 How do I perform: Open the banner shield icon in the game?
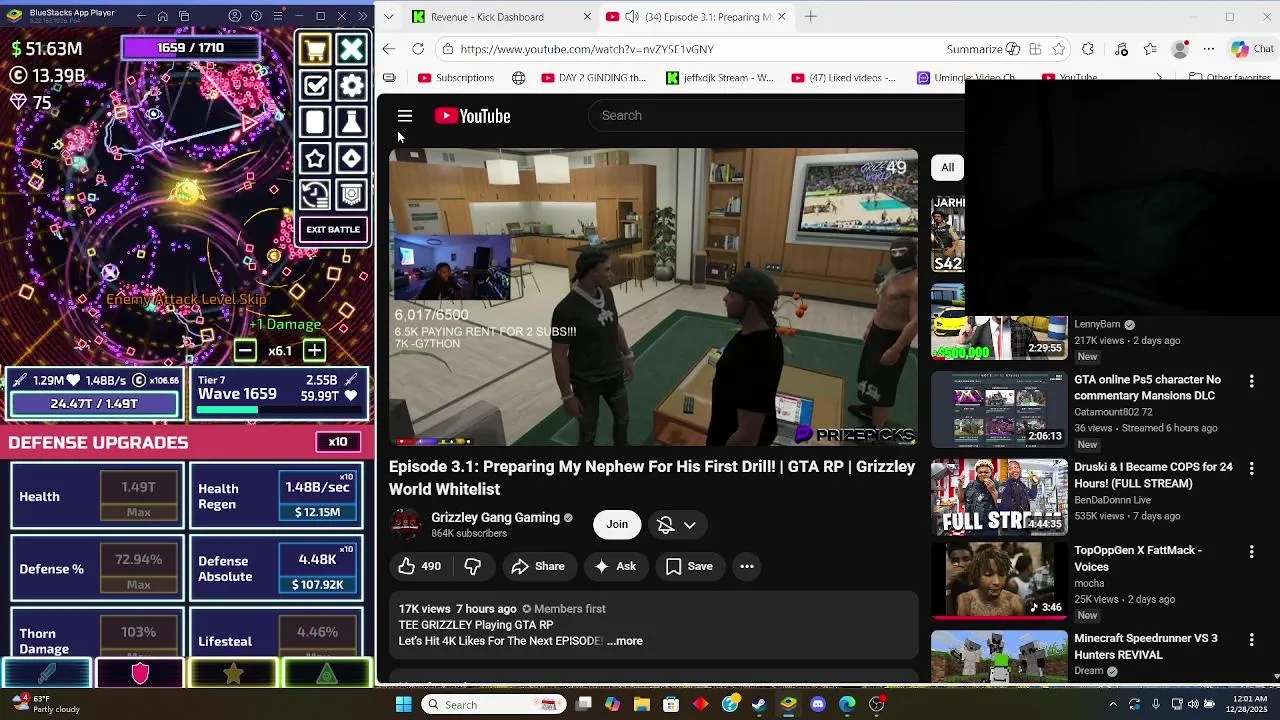(x=351, y=194)
